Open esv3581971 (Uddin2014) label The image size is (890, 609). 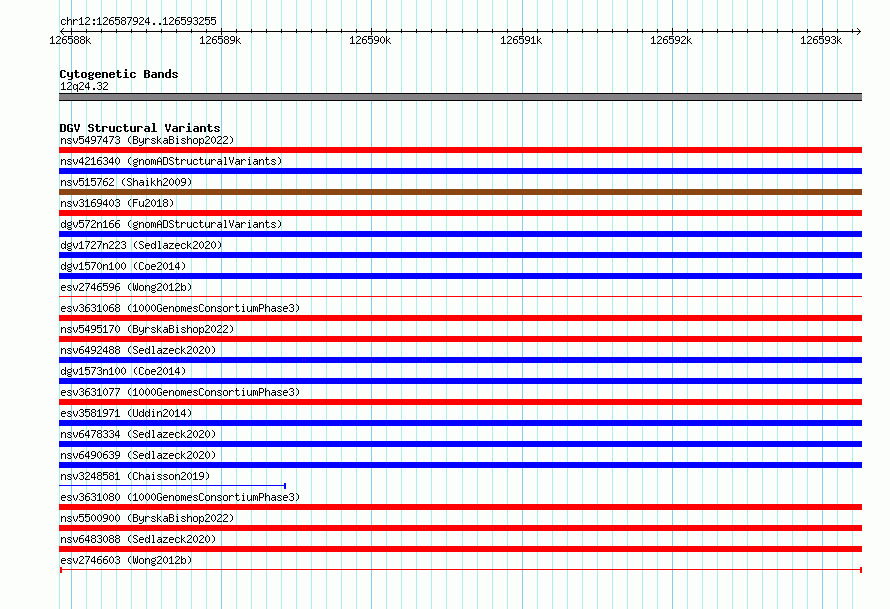(x=126, y=413)
